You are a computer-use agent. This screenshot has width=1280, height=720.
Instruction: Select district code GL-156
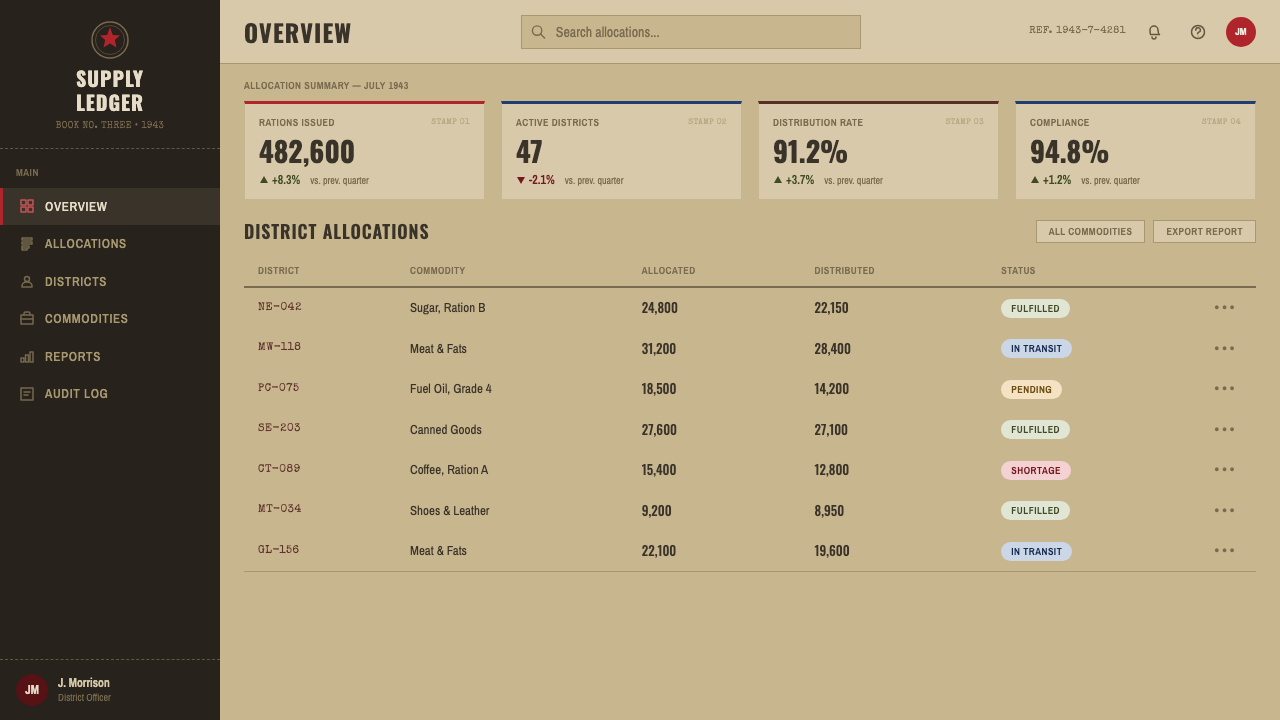click(278, 550)
